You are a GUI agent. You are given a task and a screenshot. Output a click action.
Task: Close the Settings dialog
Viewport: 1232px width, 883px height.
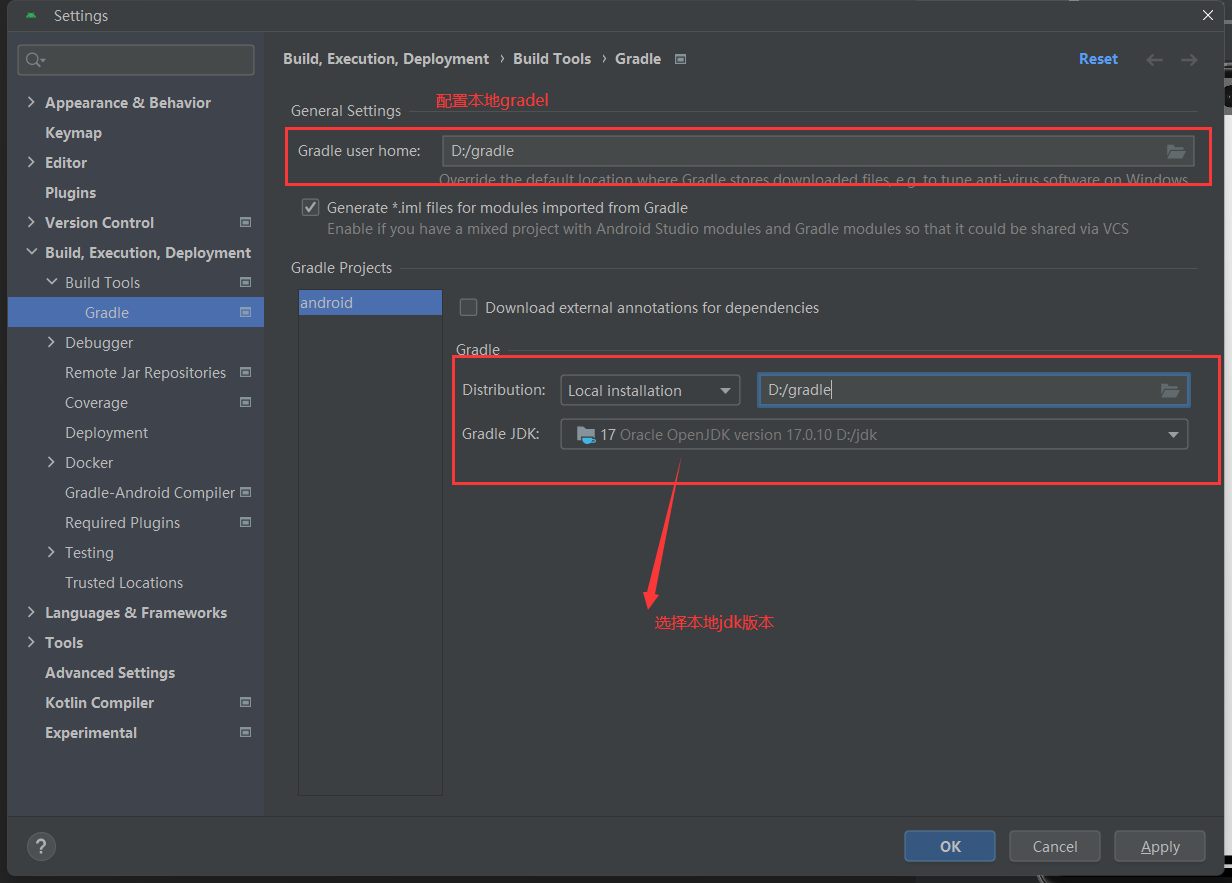click(1208, 15)
